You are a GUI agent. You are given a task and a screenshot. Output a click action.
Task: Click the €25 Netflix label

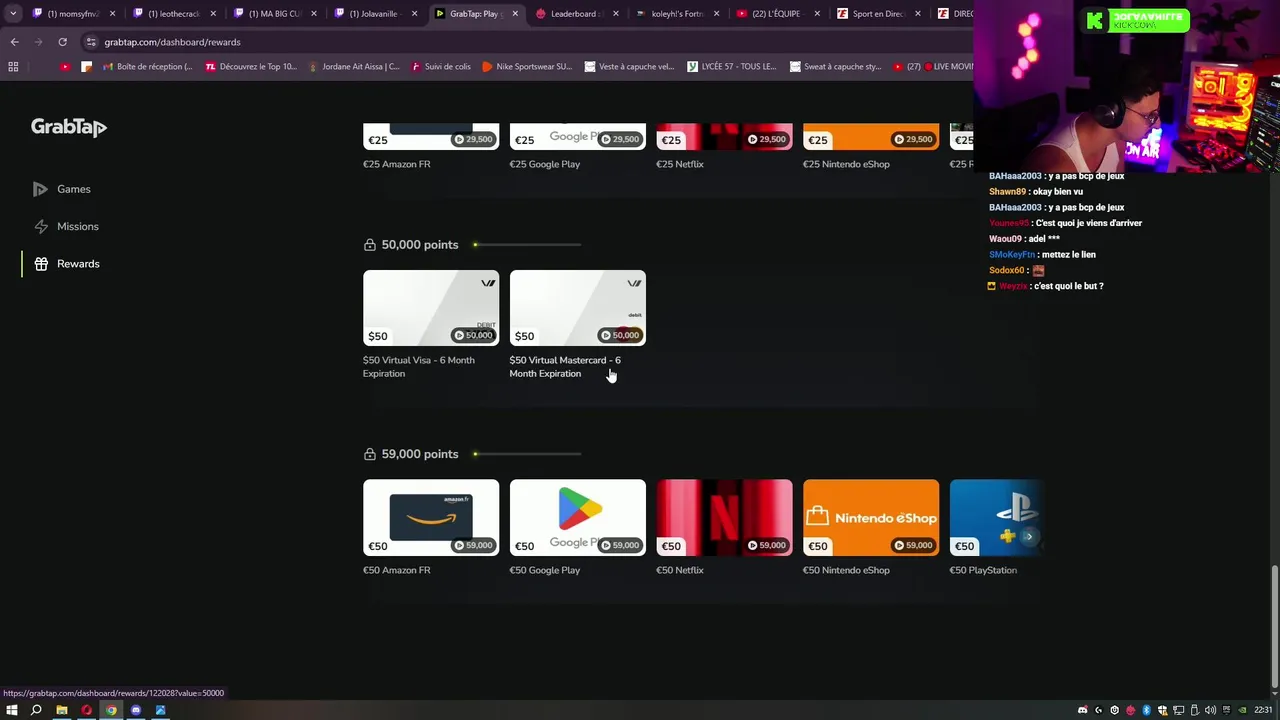point(679,164)
